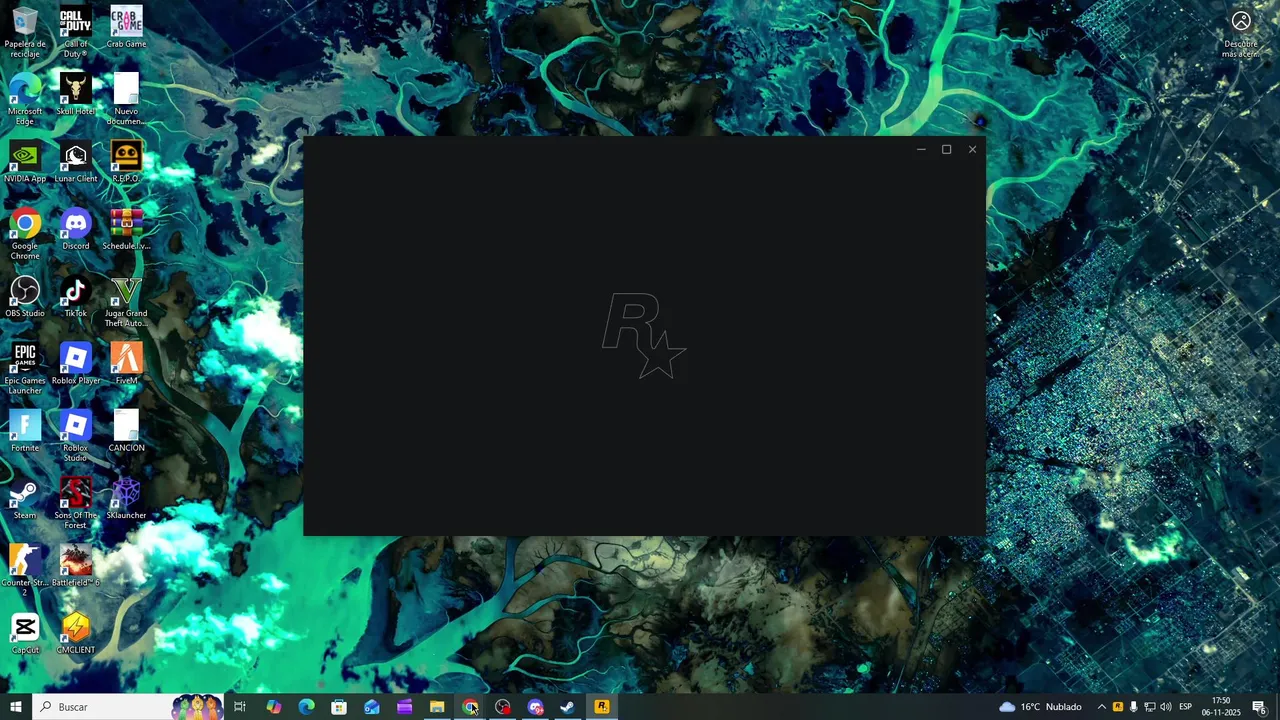Select the Counter-Strike 2 desktop shortcut
Image resolution: width=1280 pixels, height=720 pixels.
point(25,570)
